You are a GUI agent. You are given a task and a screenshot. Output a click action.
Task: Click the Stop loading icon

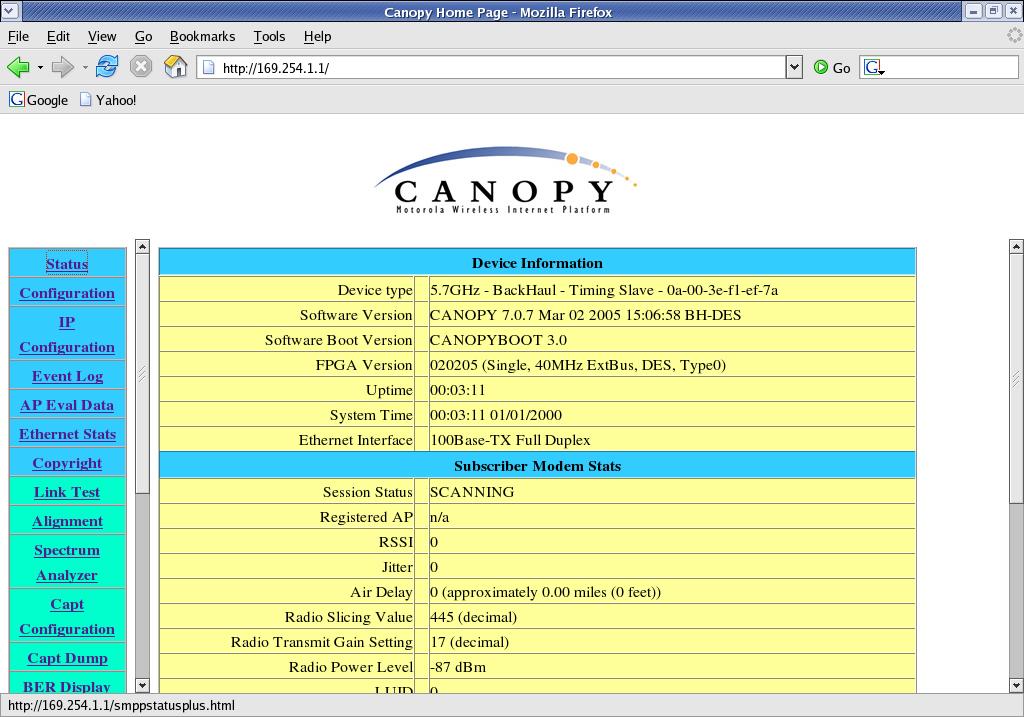[141, 67]
